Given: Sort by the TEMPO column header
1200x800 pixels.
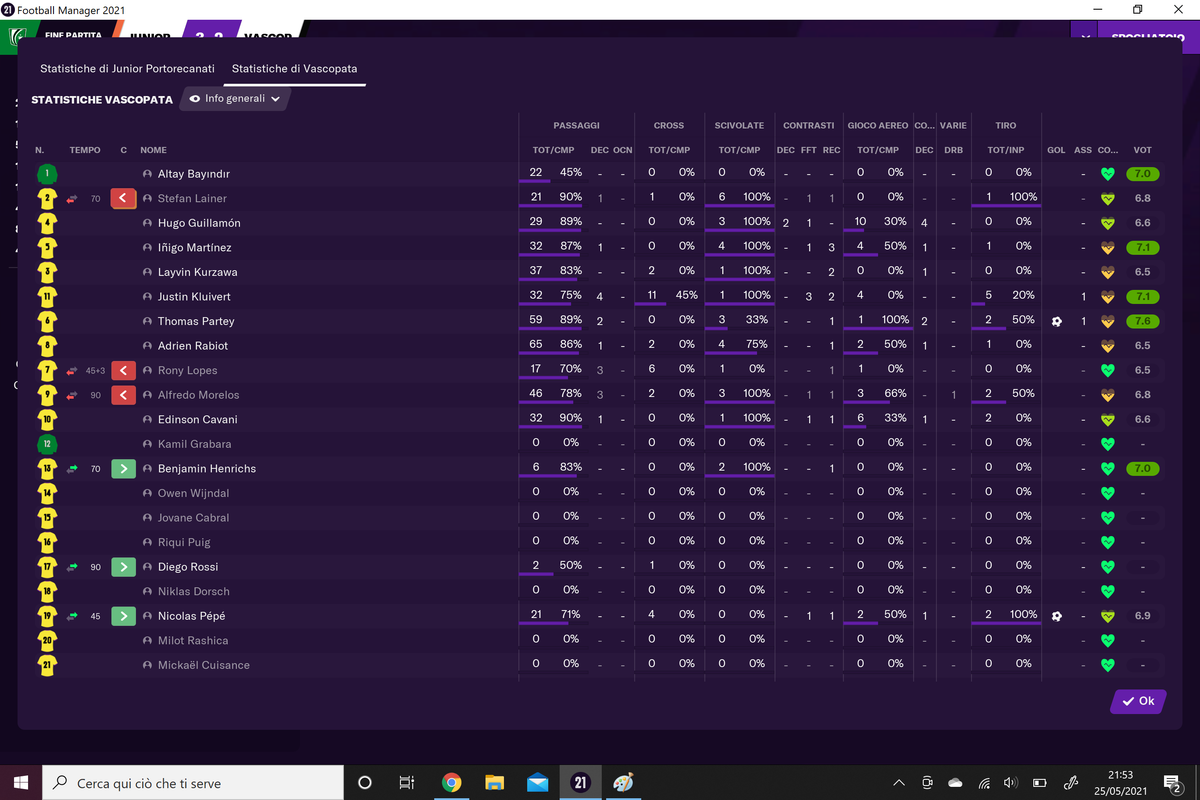Looking at the screenshot, I should [85, 150].
